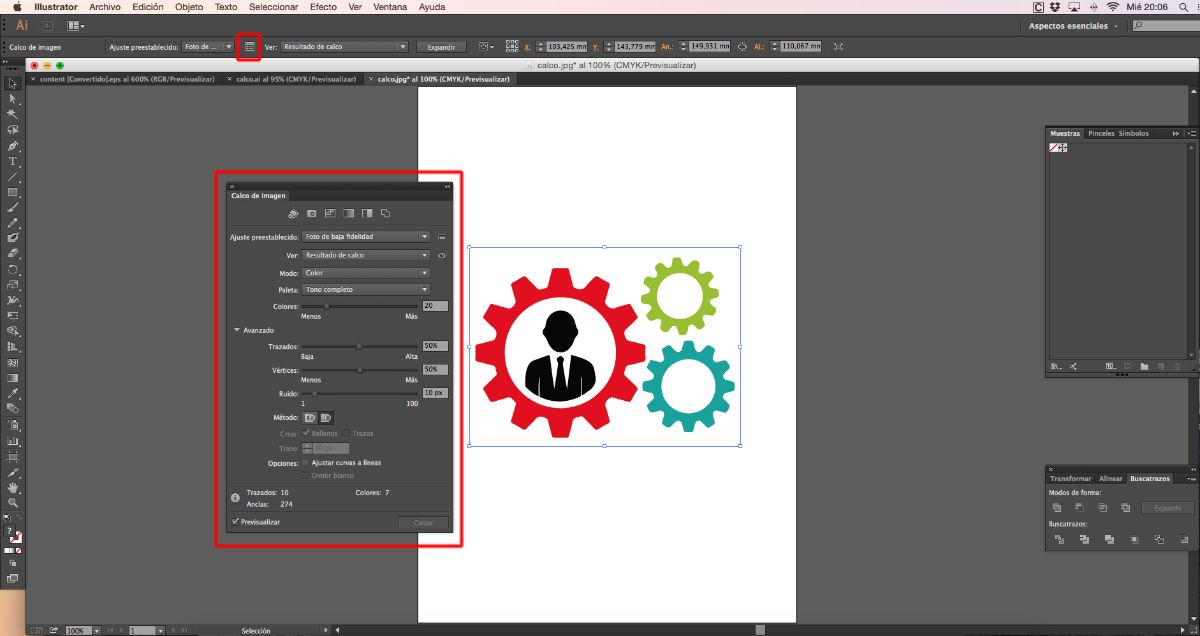The width and height of the screenshot is (1200, 636).
Task: Click the Auto-Color preset icon in Calco panel
Action: click(x=293, y=214)
